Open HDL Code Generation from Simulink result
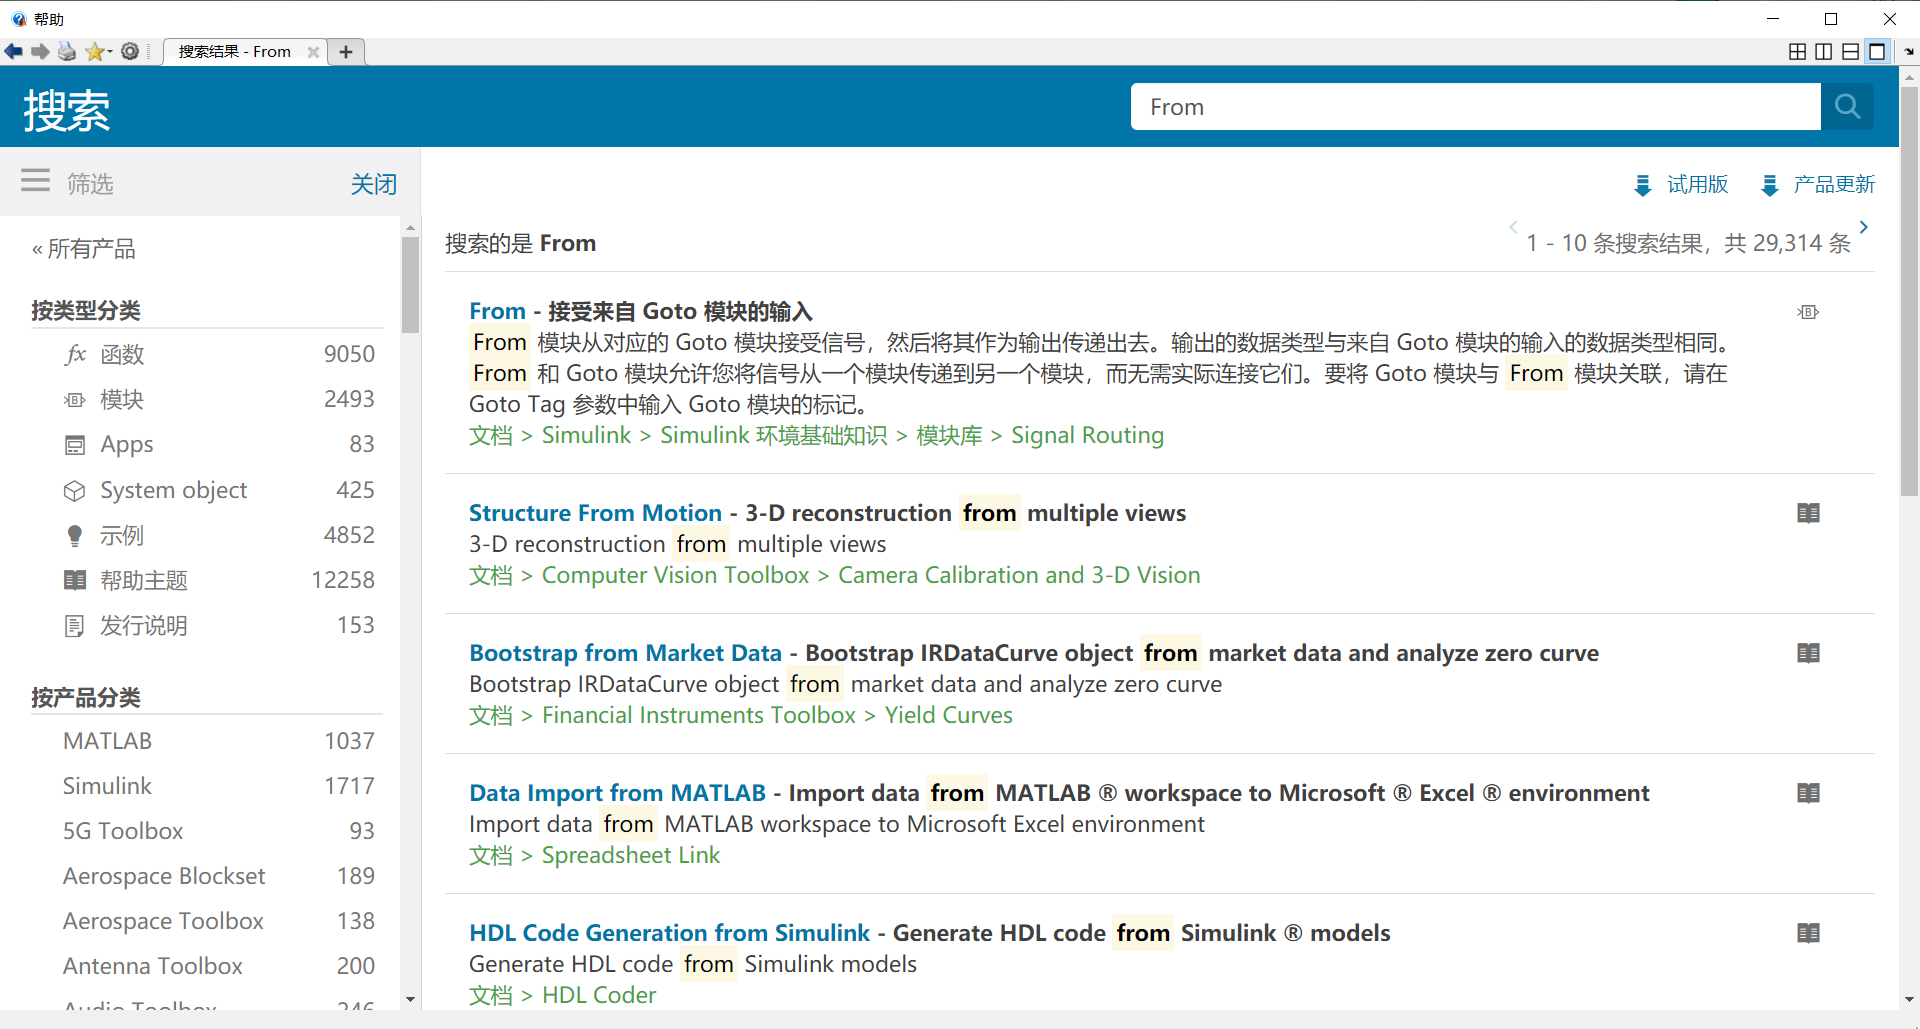 pos(669,933)
